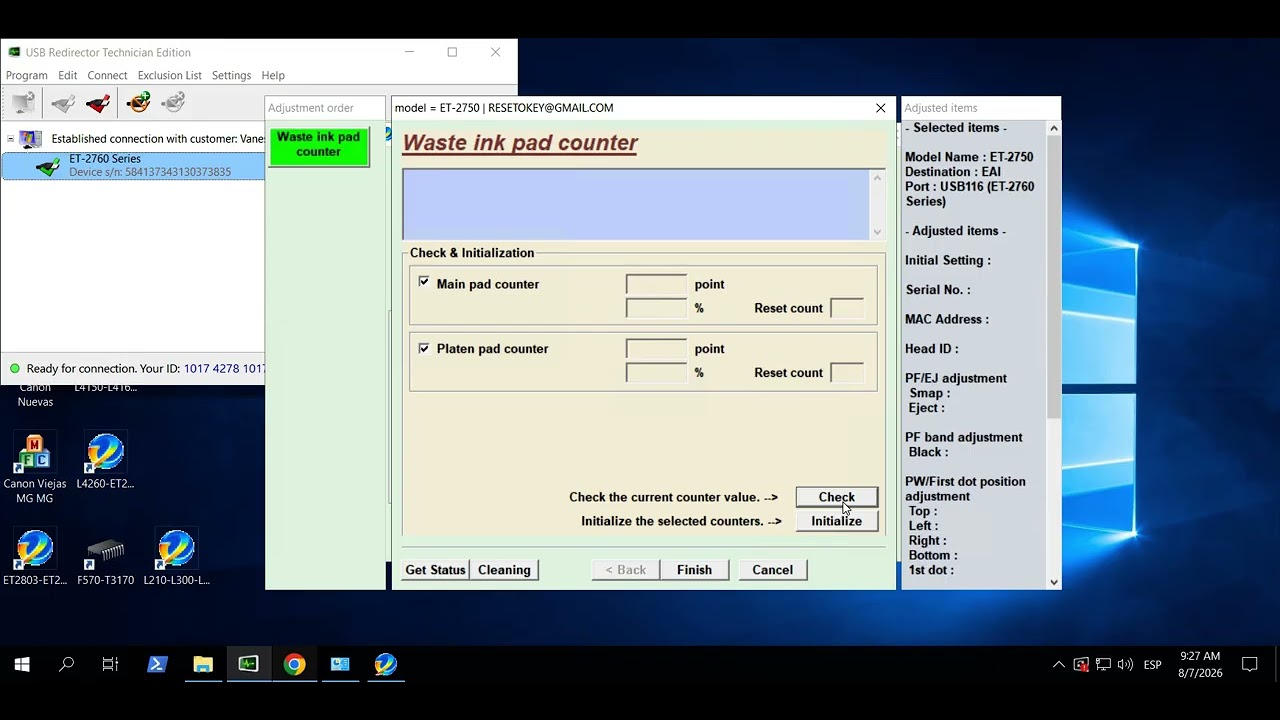Click the Platen pad Reset count field
The height and width of the screenshot is (720, 1280).
point(847,372)
